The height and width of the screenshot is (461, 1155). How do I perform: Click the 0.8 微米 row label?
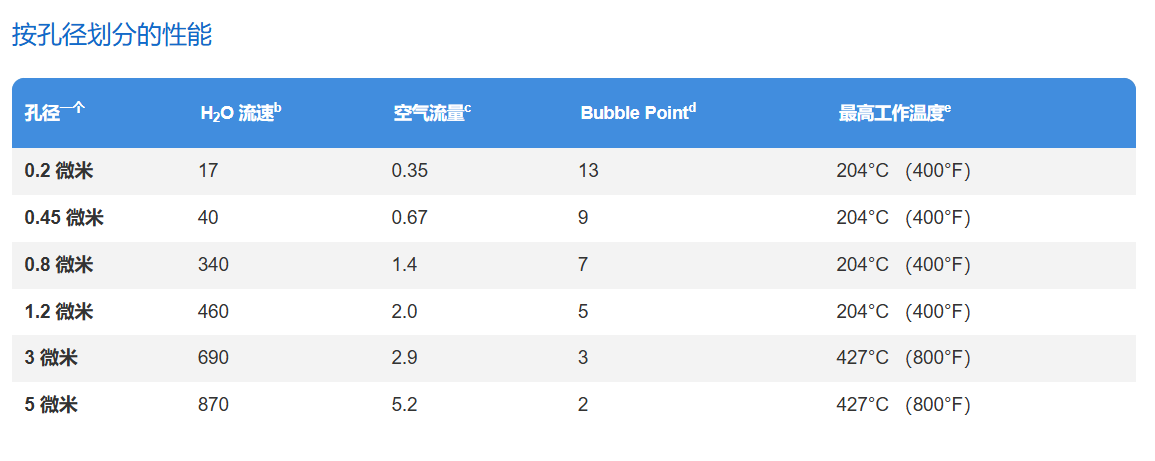click(x=59, y=265)
